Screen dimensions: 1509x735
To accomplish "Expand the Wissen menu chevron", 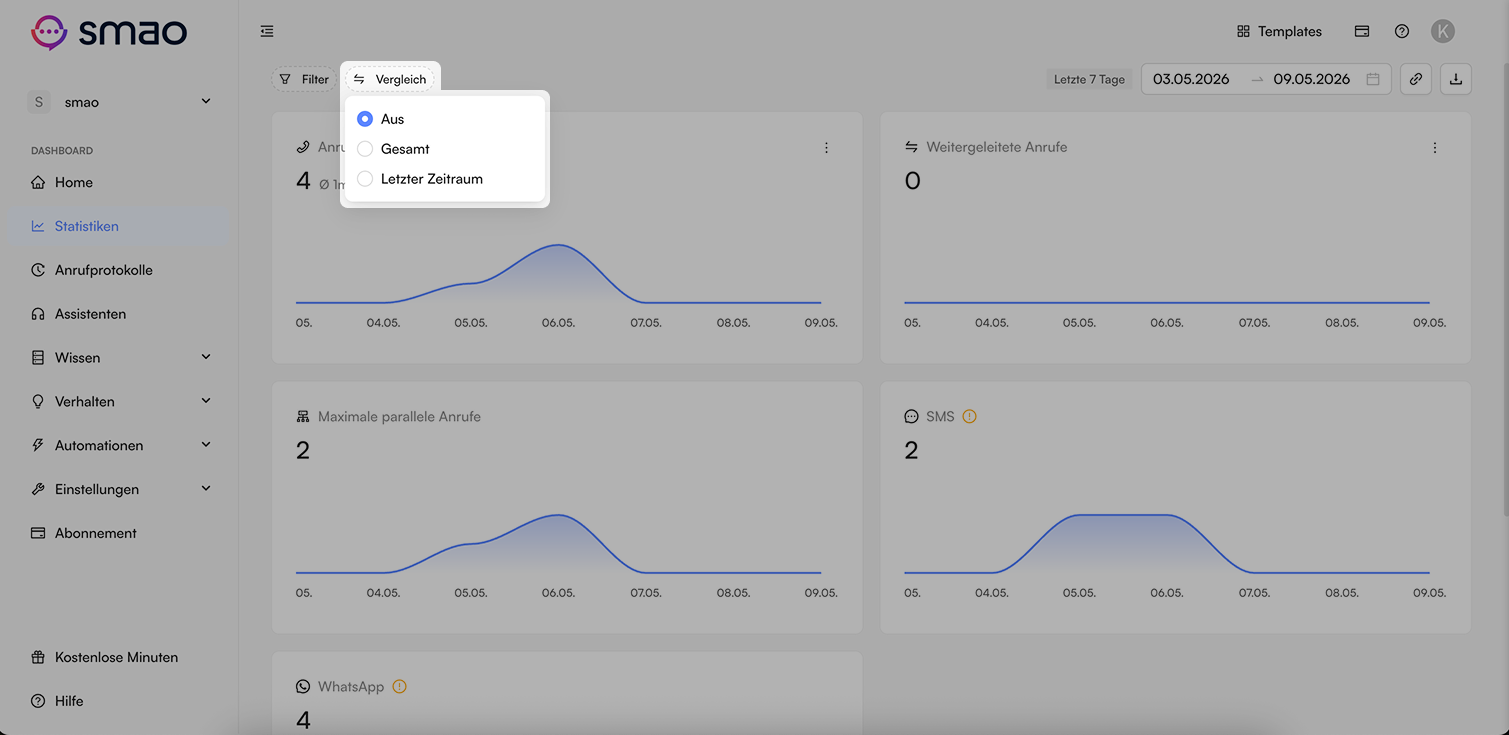I will (x=206, y=357).
